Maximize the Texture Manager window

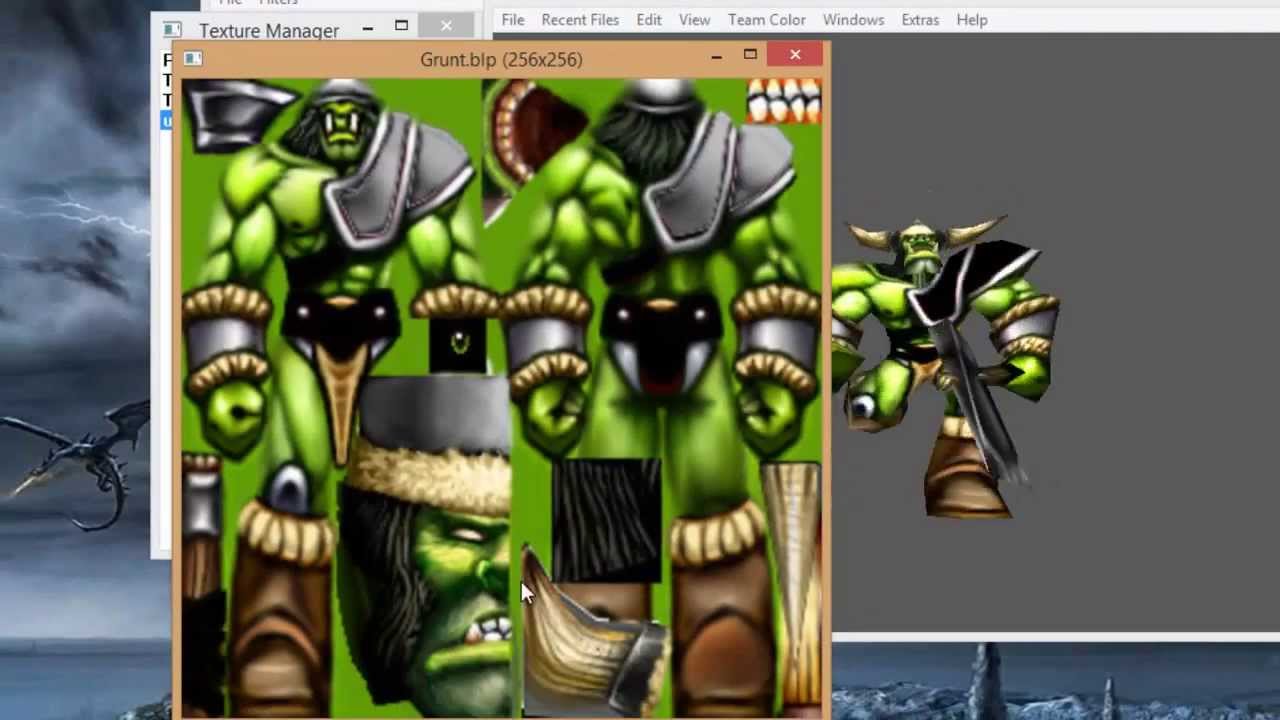(x=401, y=26)
